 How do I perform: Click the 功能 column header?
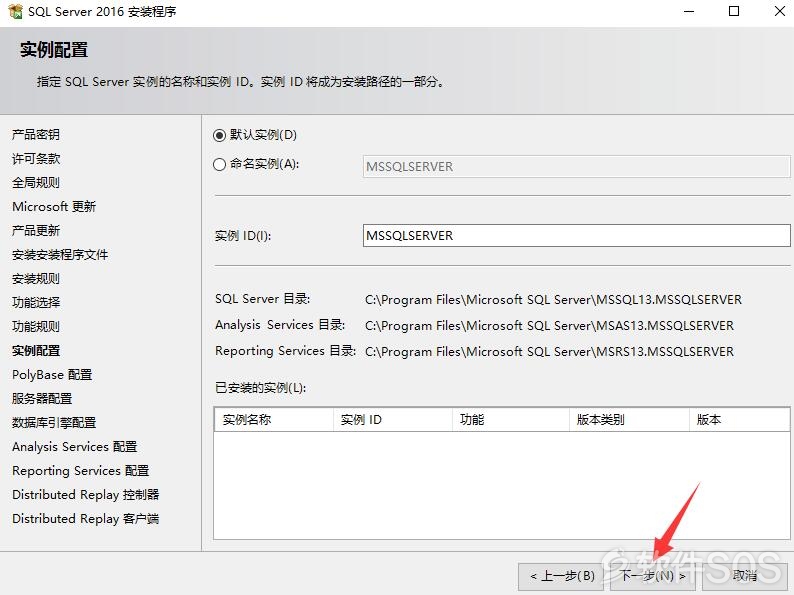[x=510, y=419]
